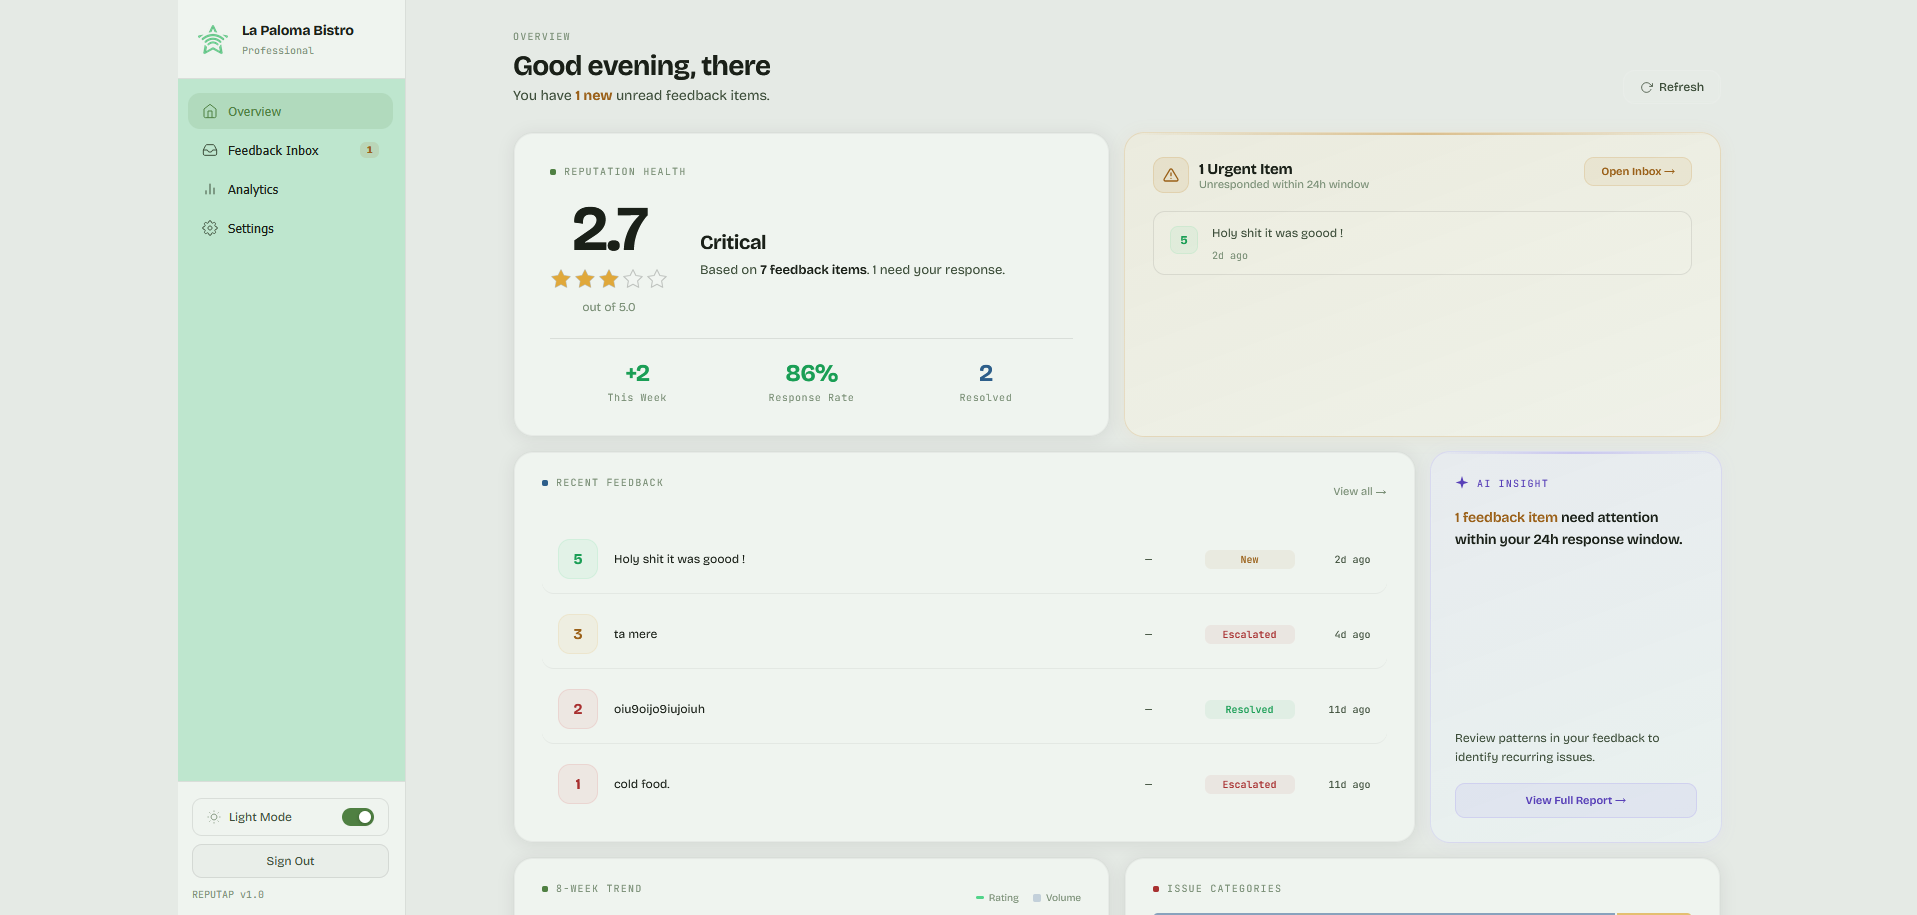The width and height of the screenshot is (1917, 915).
Task: Toggle the Light Mode switch
Action: (x=357, y=817)
